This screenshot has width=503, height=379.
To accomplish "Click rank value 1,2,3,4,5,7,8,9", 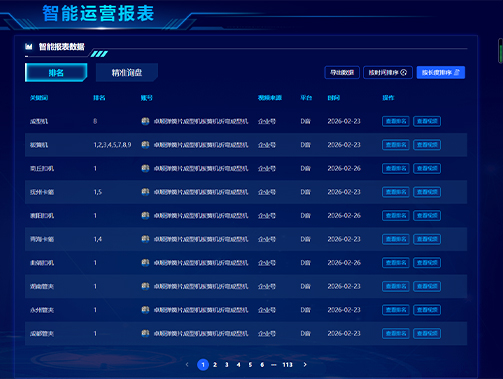I will 112,145.
